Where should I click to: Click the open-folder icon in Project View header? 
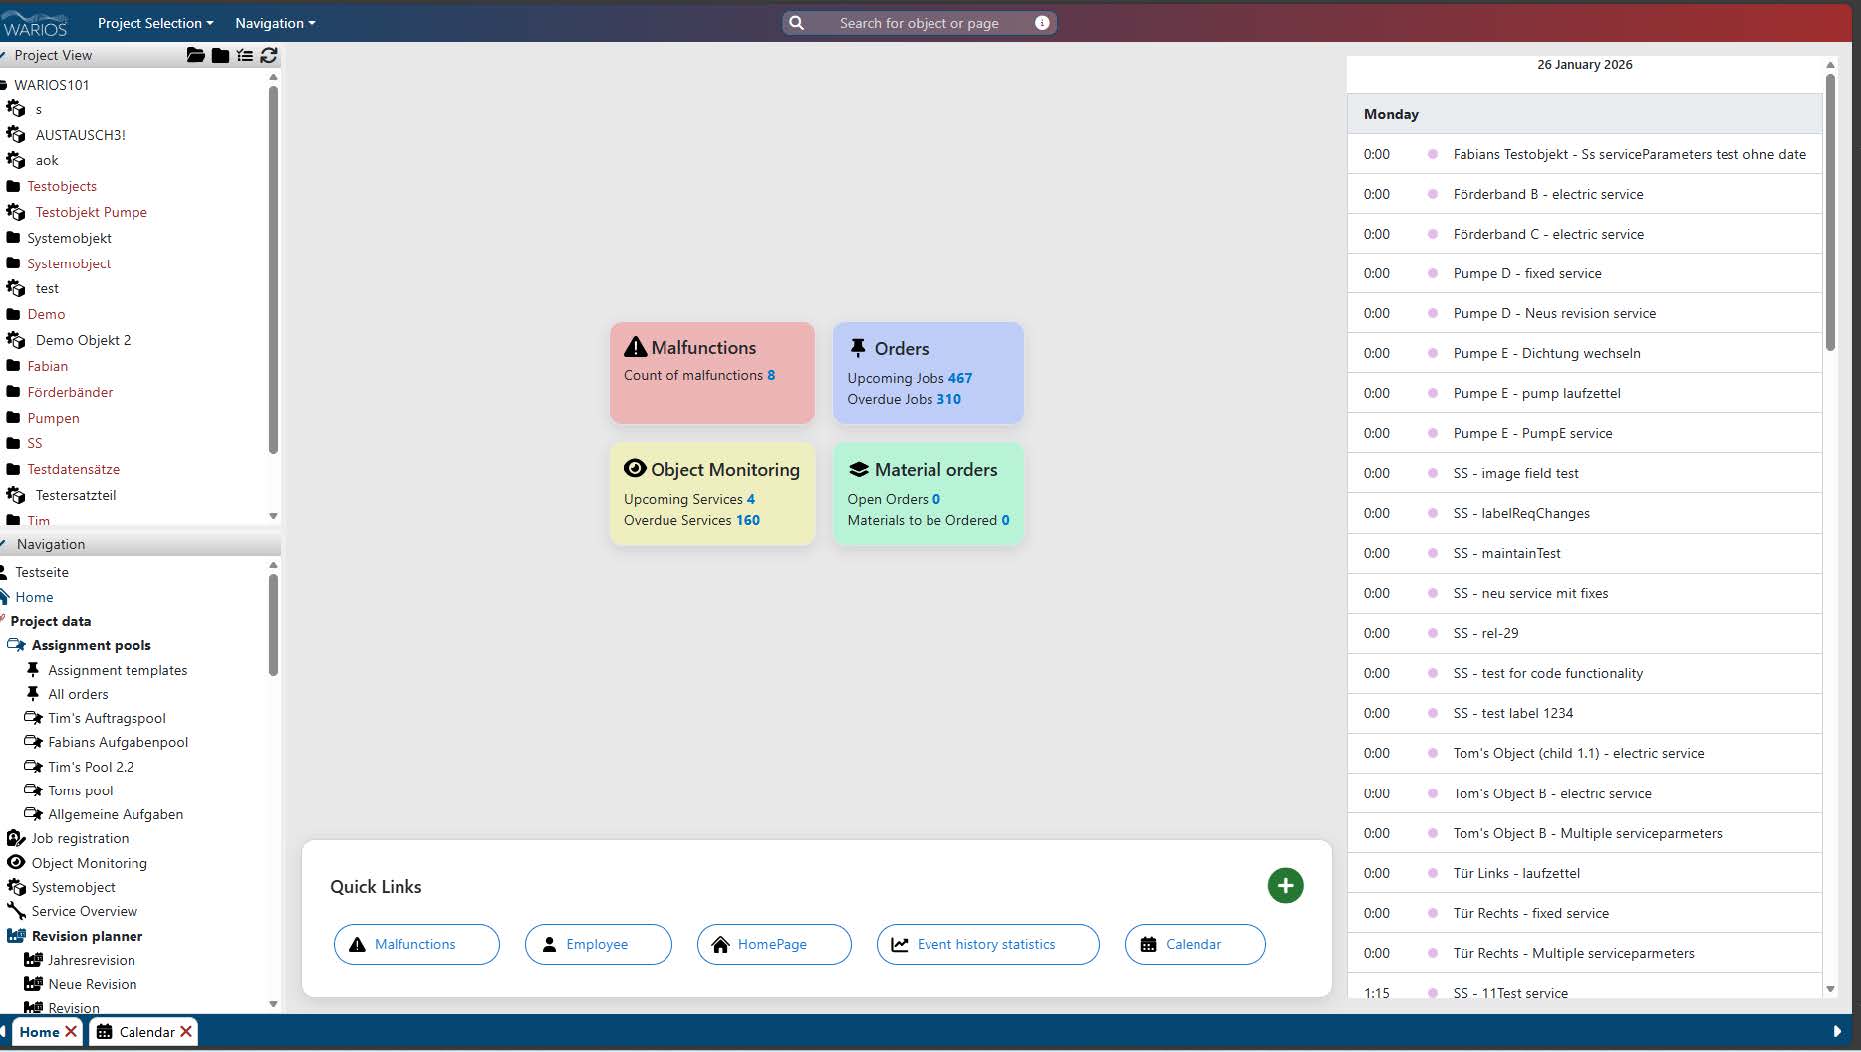(195, 55)
